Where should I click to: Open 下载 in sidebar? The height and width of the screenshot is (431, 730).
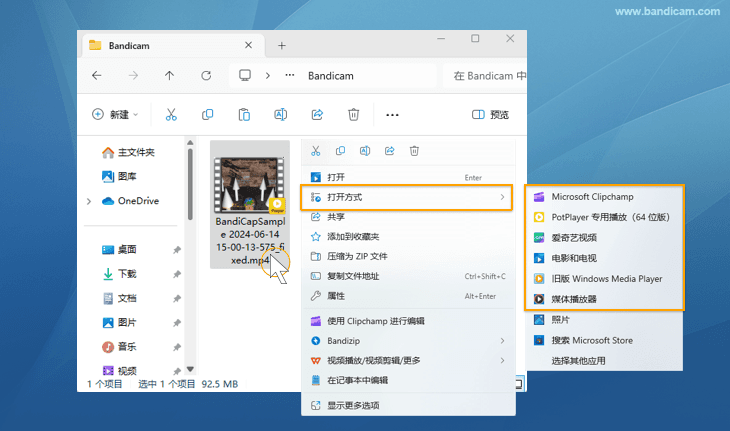point(119,274)
